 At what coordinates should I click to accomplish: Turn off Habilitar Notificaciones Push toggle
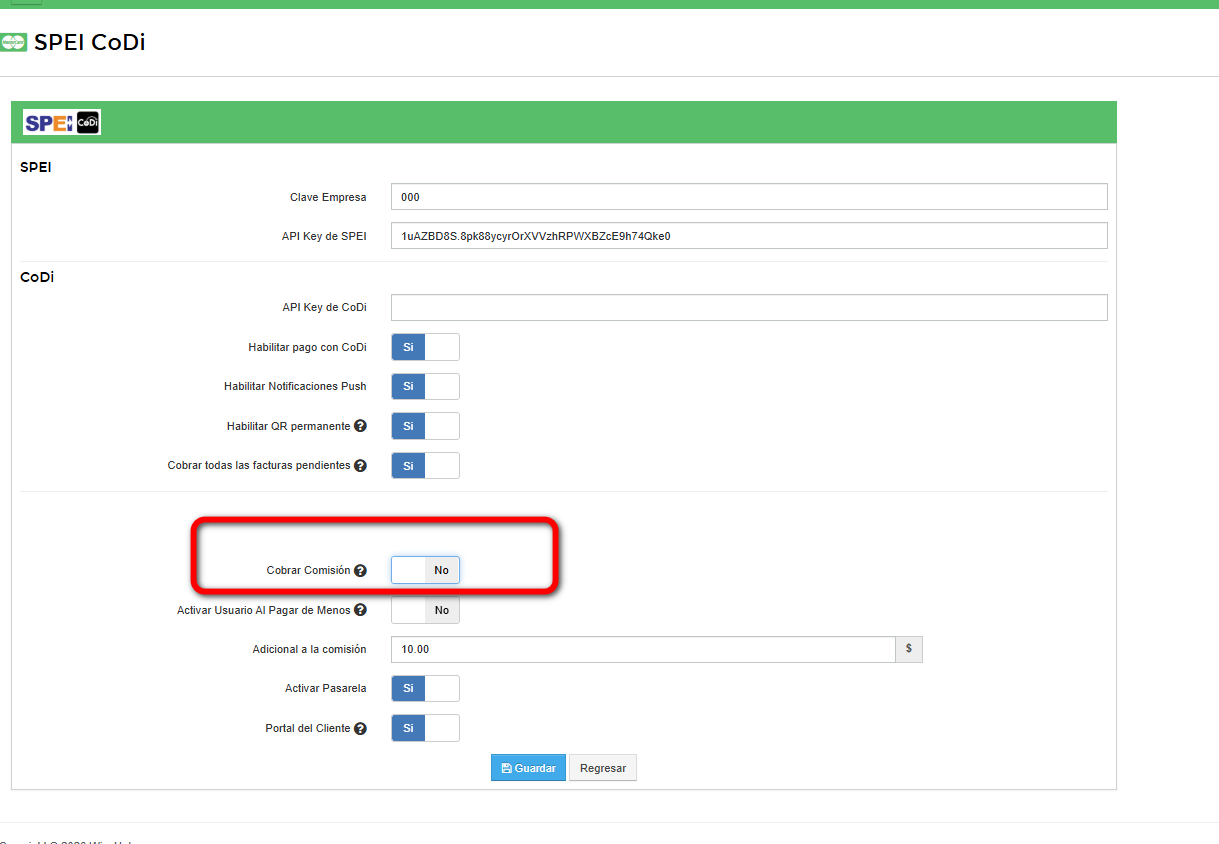(425, 386)
